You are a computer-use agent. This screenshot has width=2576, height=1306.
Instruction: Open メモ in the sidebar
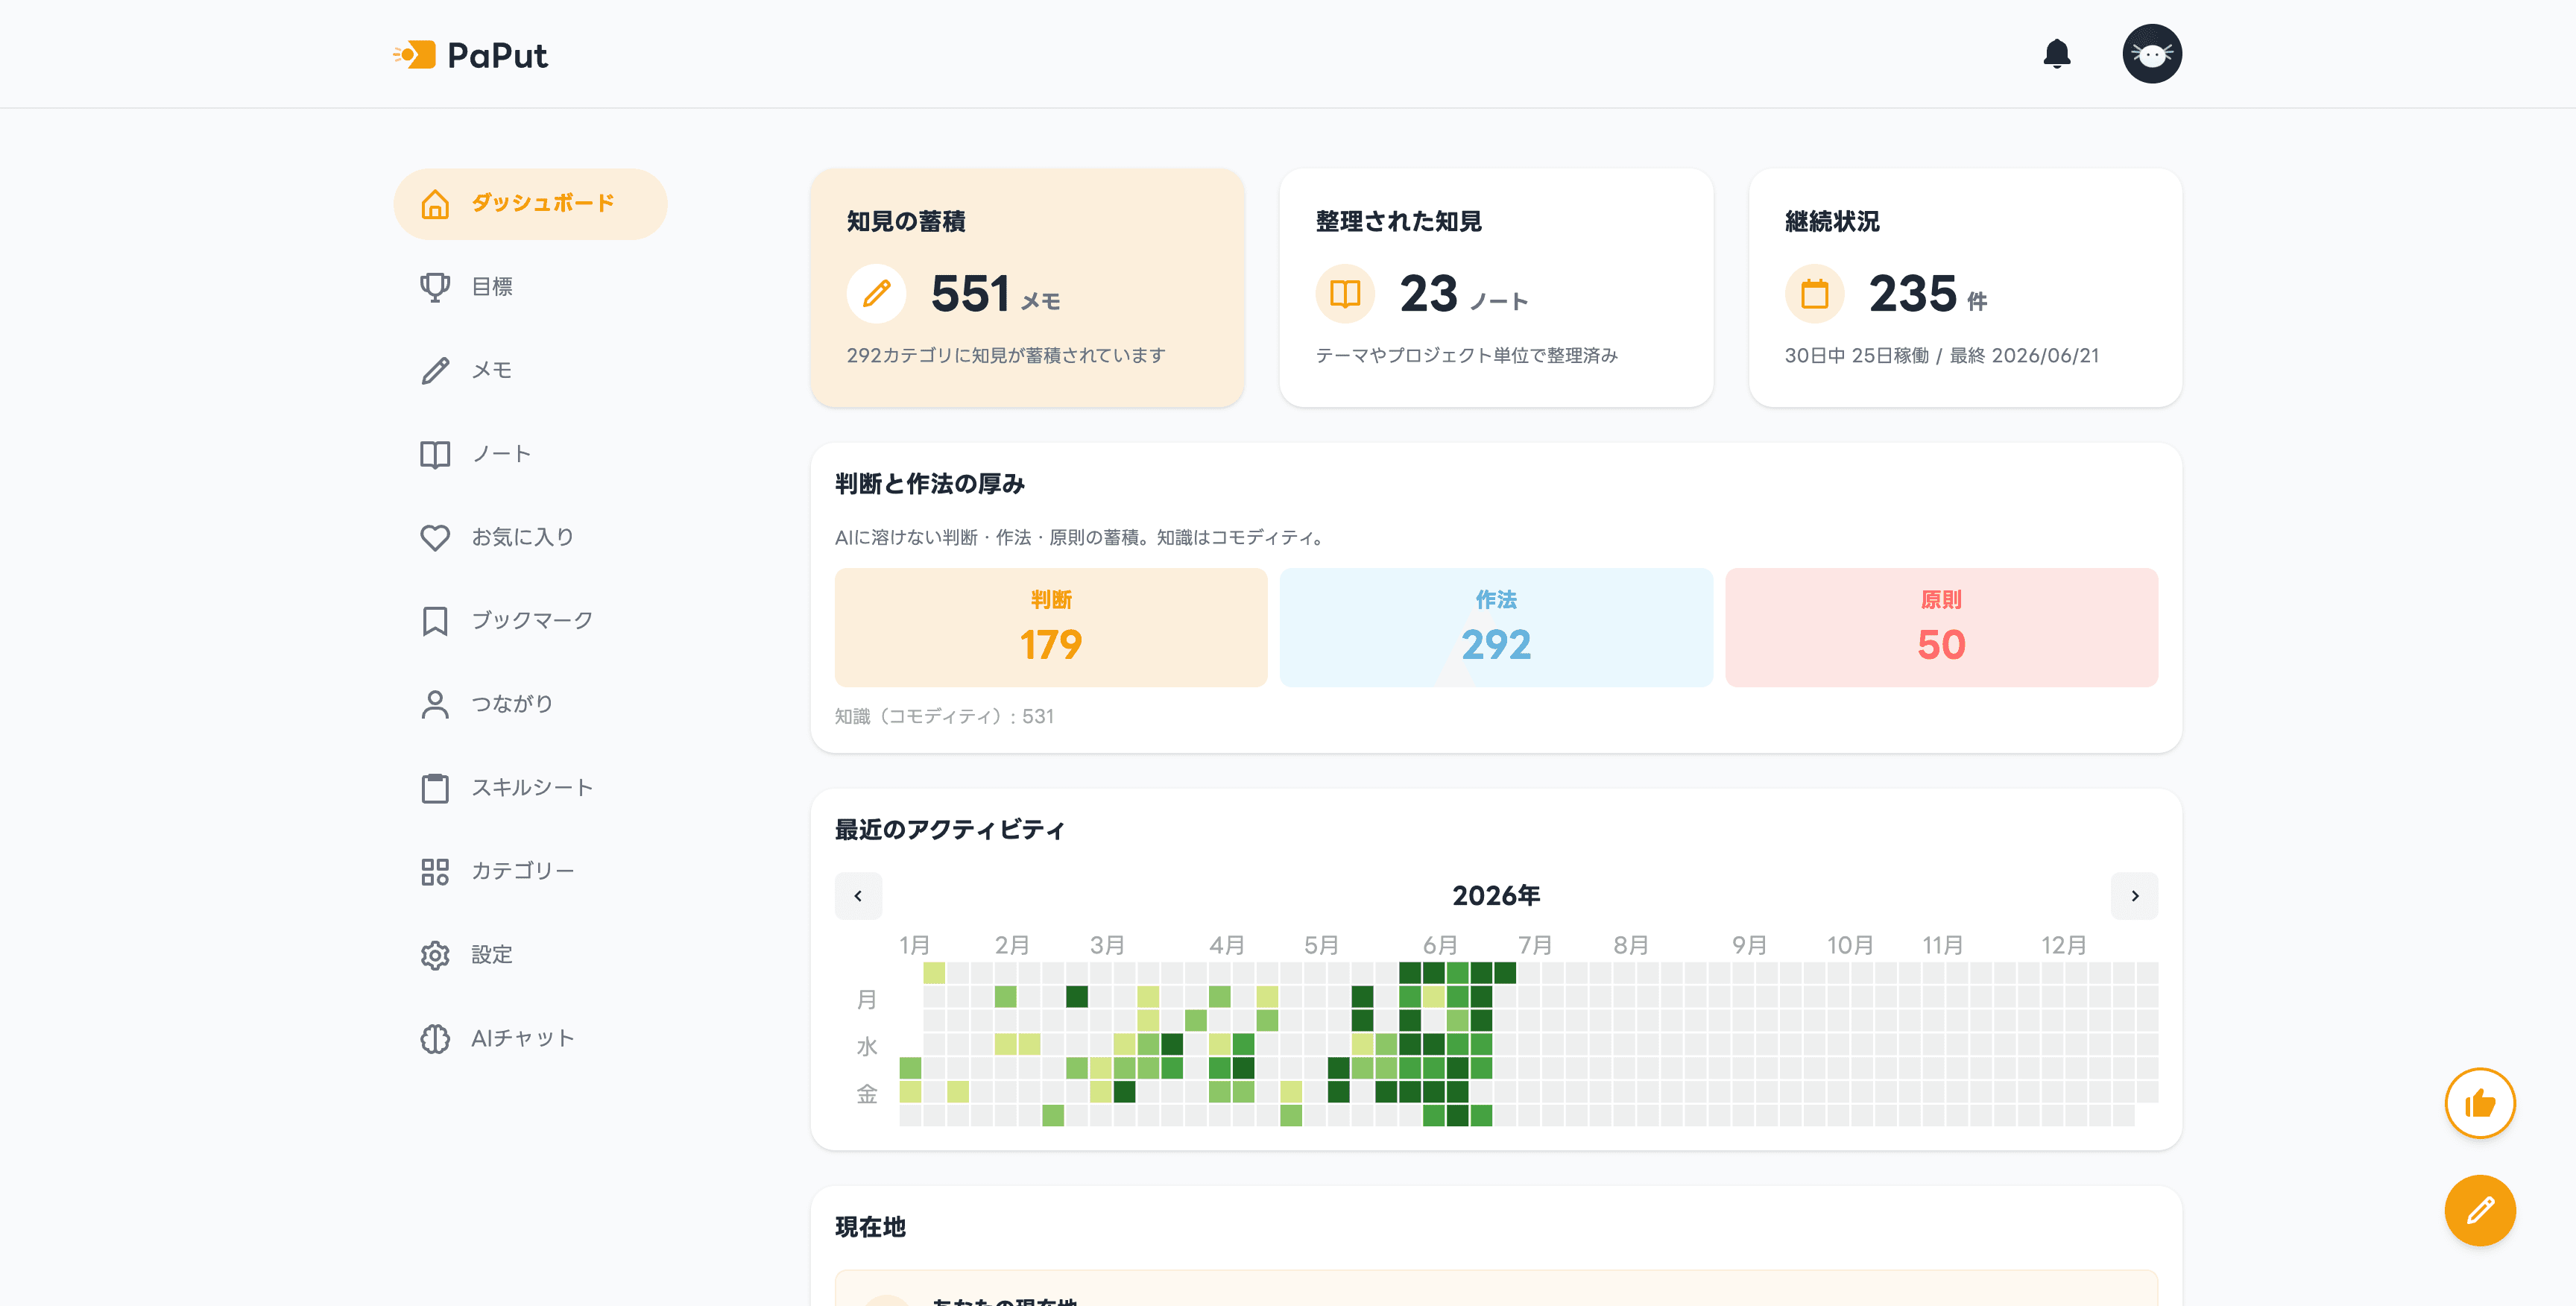(530, 370)
